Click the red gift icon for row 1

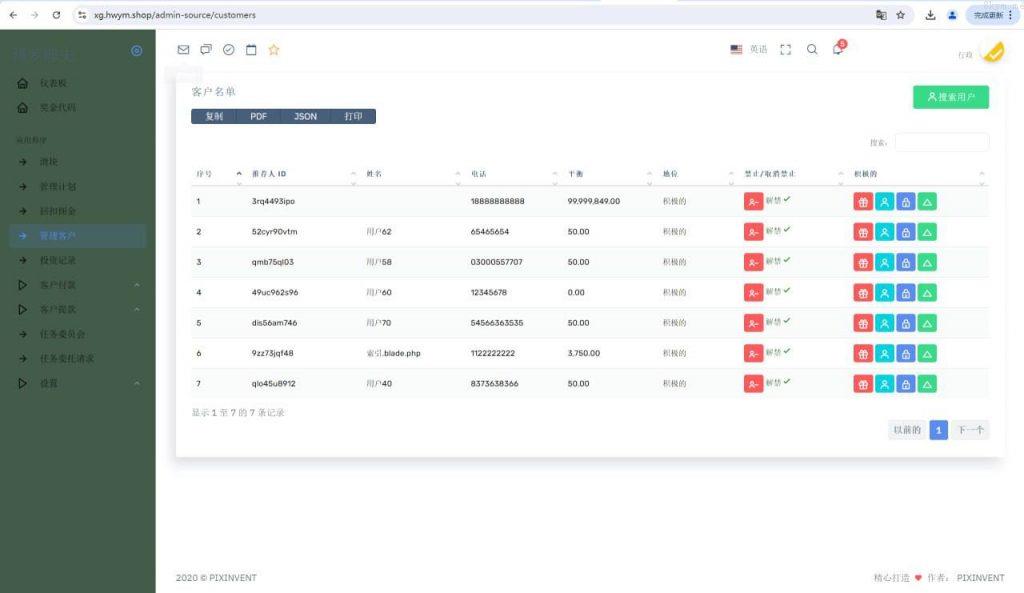click(863, 201)
